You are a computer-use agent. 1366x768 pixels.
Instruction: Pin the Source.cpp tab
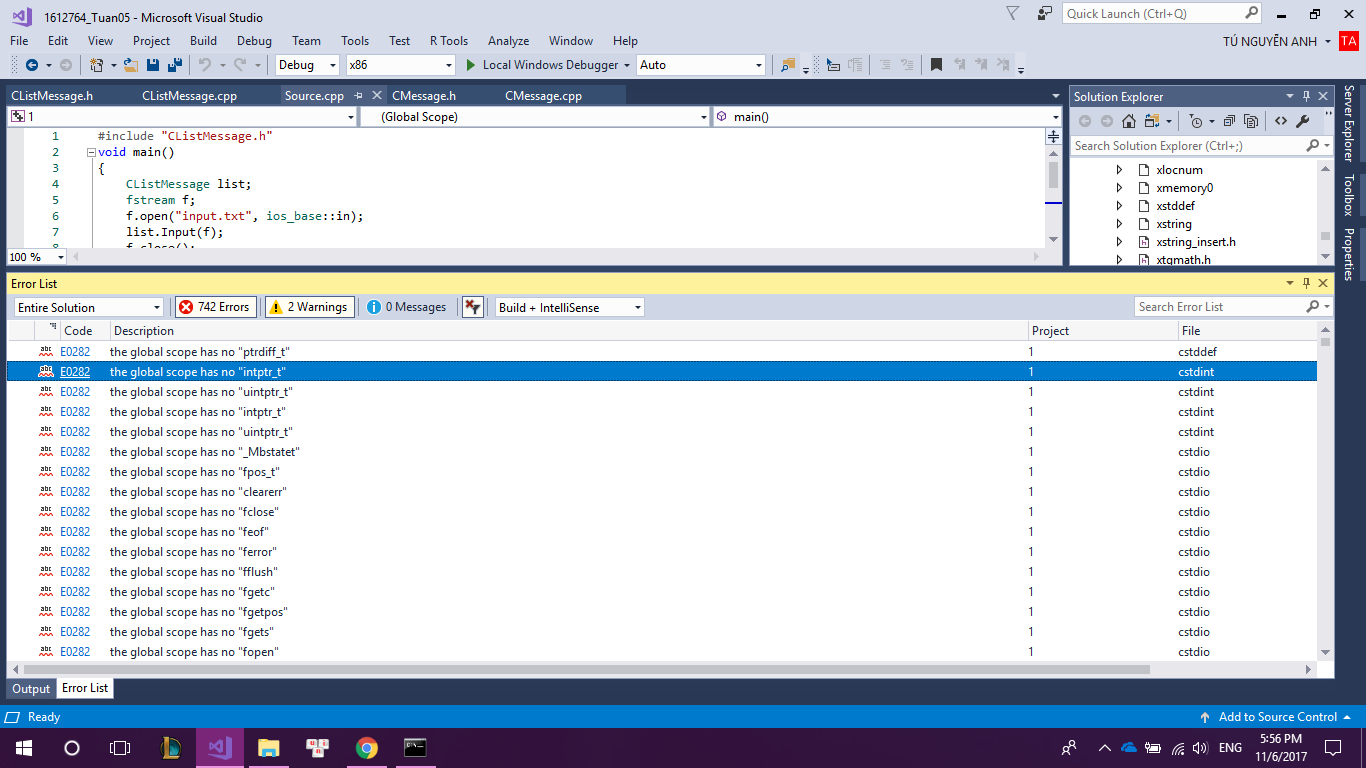coord(359,96)
